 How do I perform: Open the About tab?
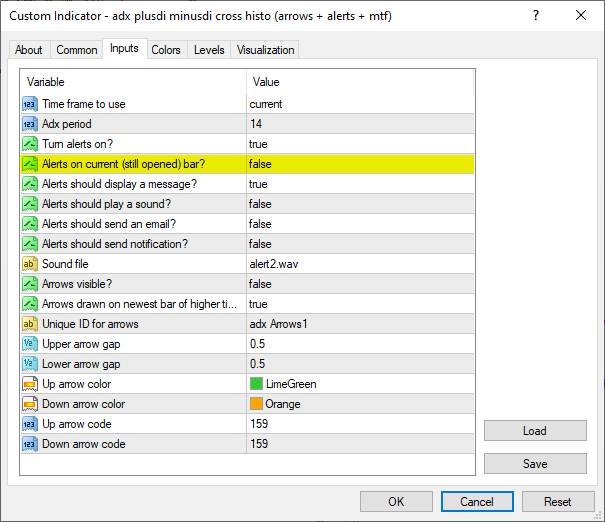pyautogui.click(x=29, y=50)
